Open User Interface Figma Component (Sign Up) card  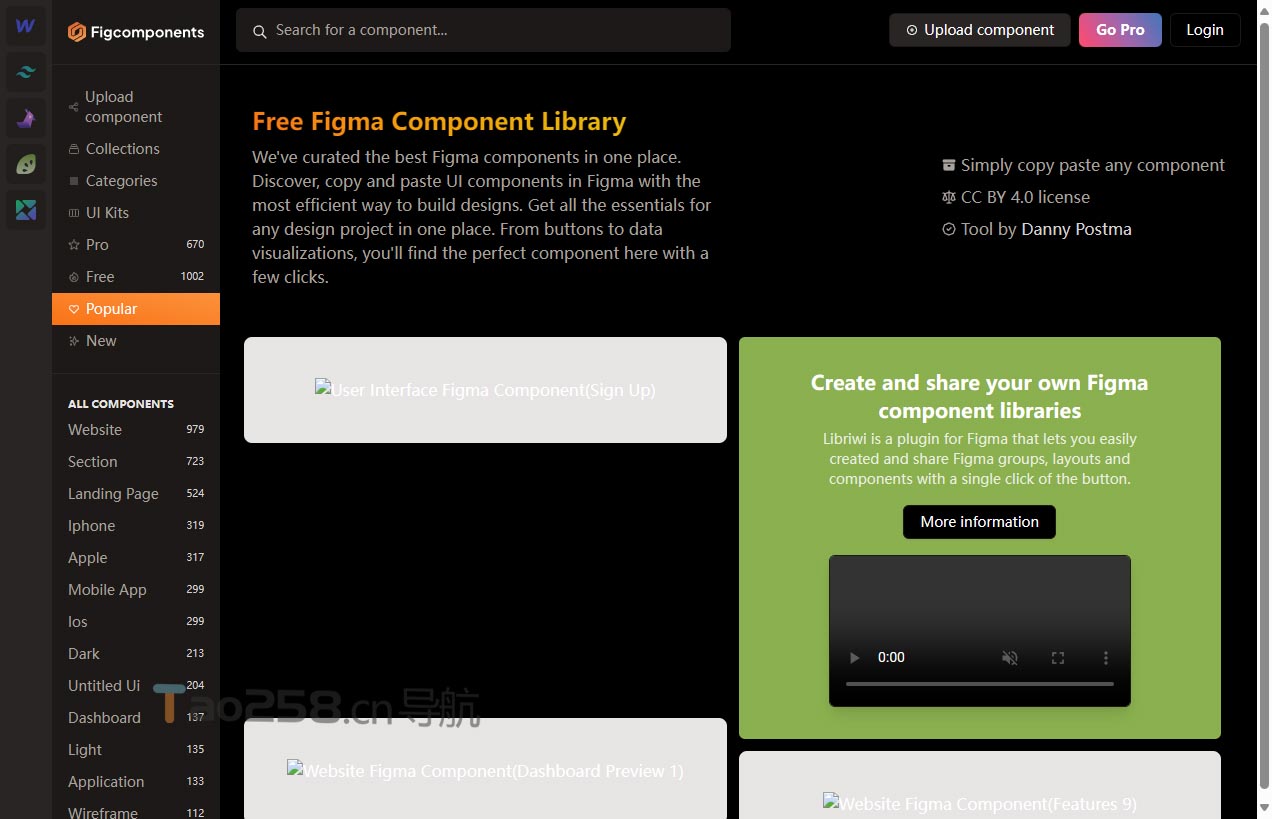(485, 390)
